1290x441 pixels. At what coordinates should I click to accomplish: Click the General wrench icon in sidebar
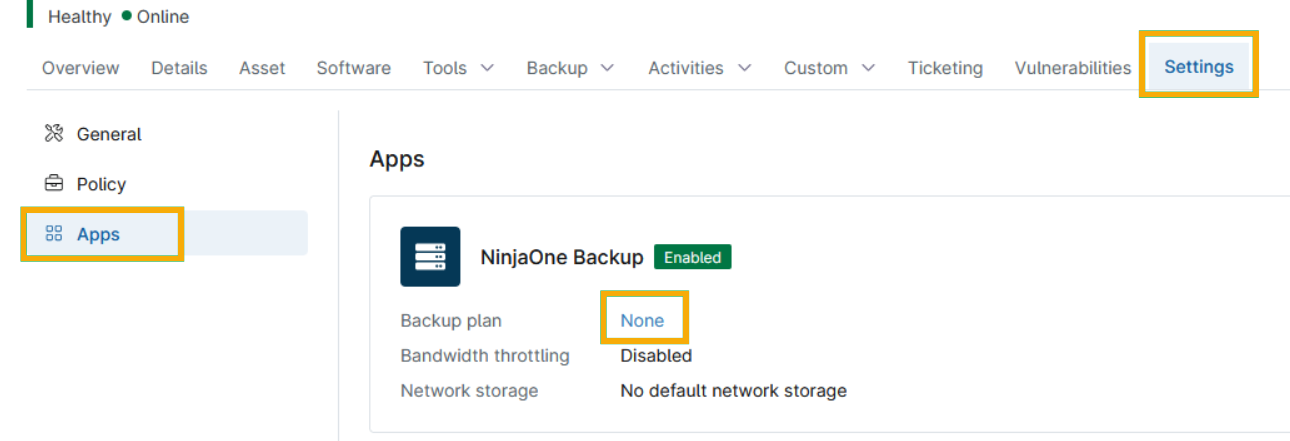tap(54, 134)
